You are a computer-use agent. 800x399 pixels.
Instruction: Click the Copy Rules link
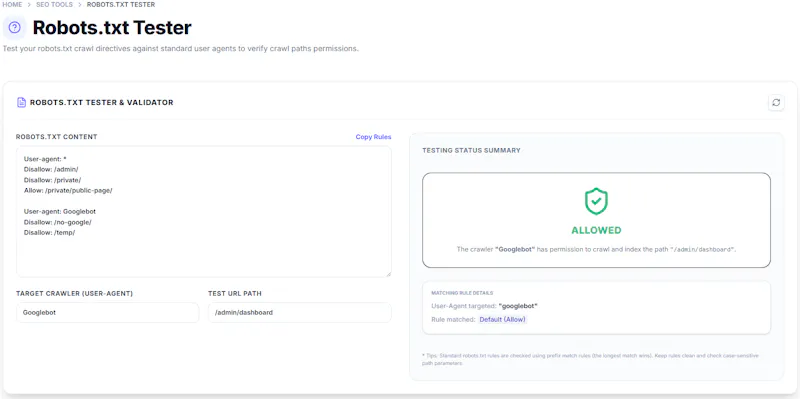coord(373,137)
